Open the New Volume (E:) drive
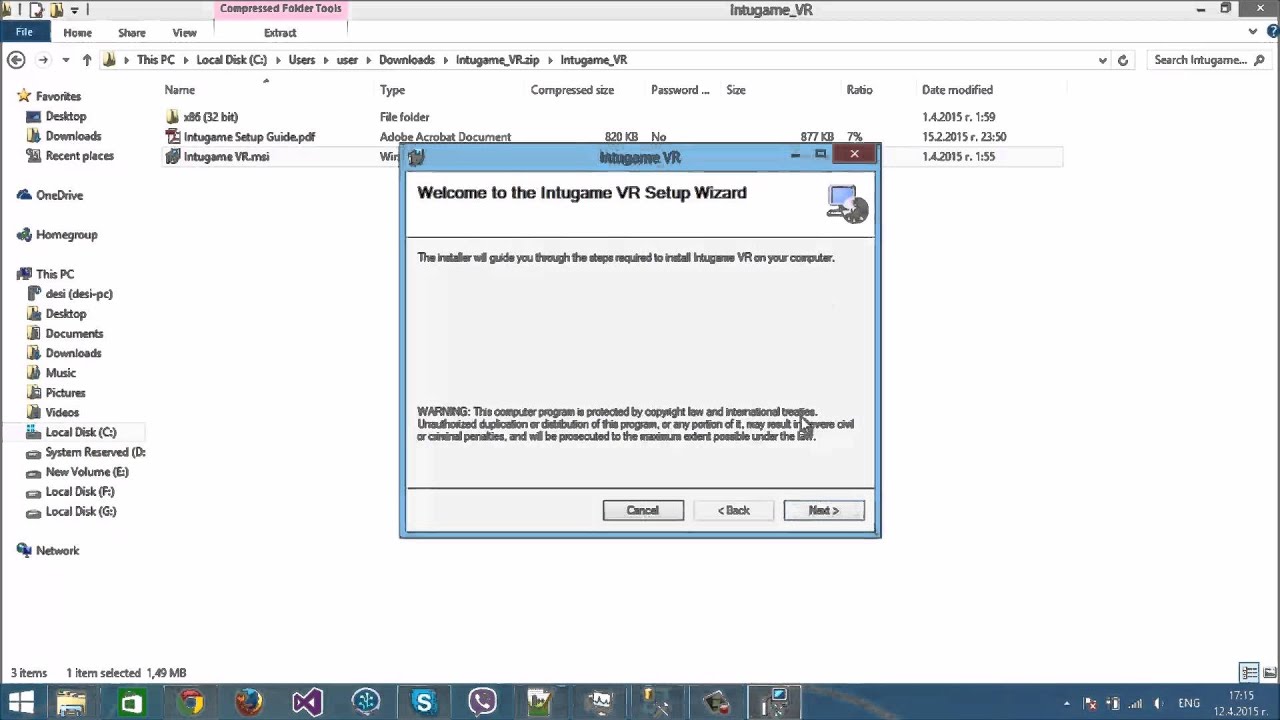The image size is (1280, 720). [86, 472]
